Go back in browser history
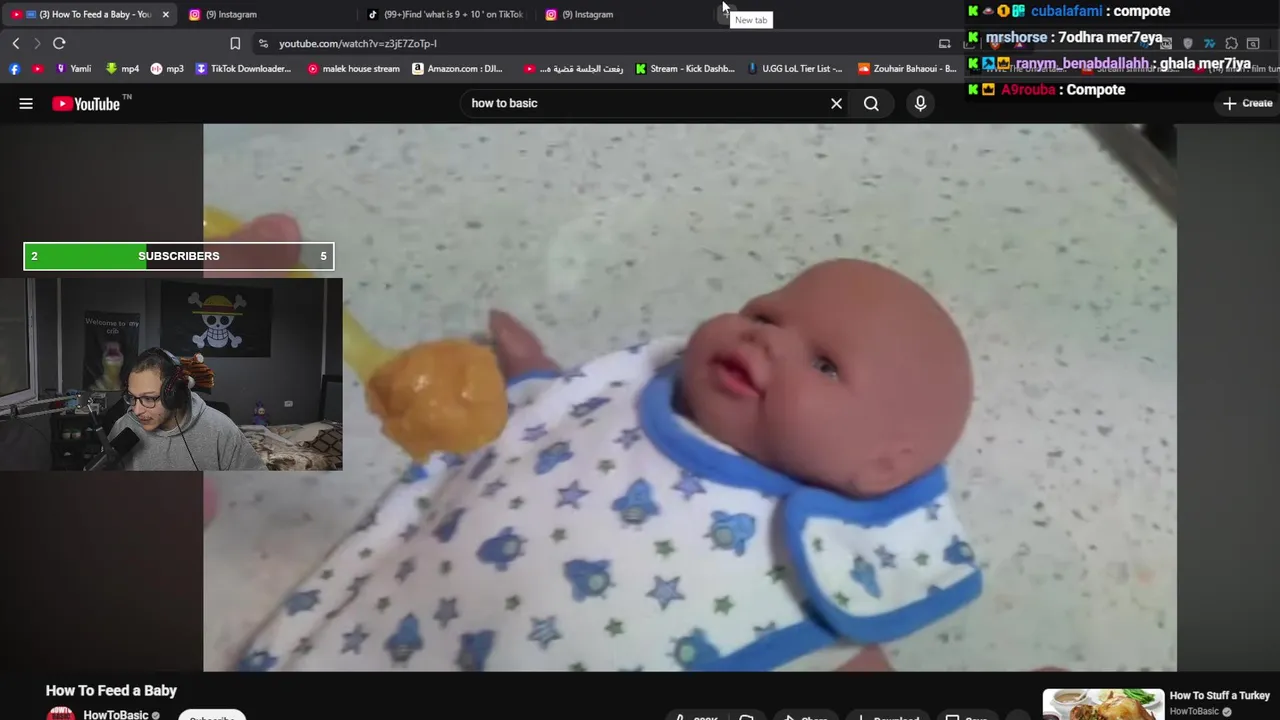Viewport: 1280px width, 720px height. click(x=16, y=43)
